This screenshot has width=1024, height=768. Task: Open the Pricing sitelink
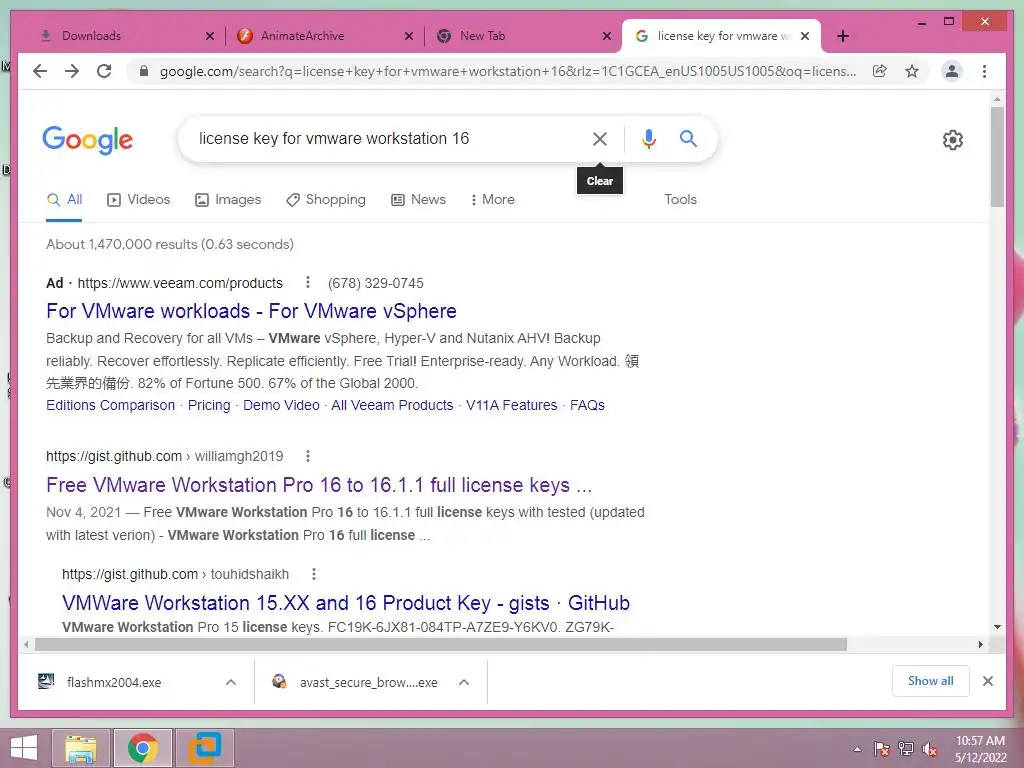pyautogui.click(x=209, y=405)
